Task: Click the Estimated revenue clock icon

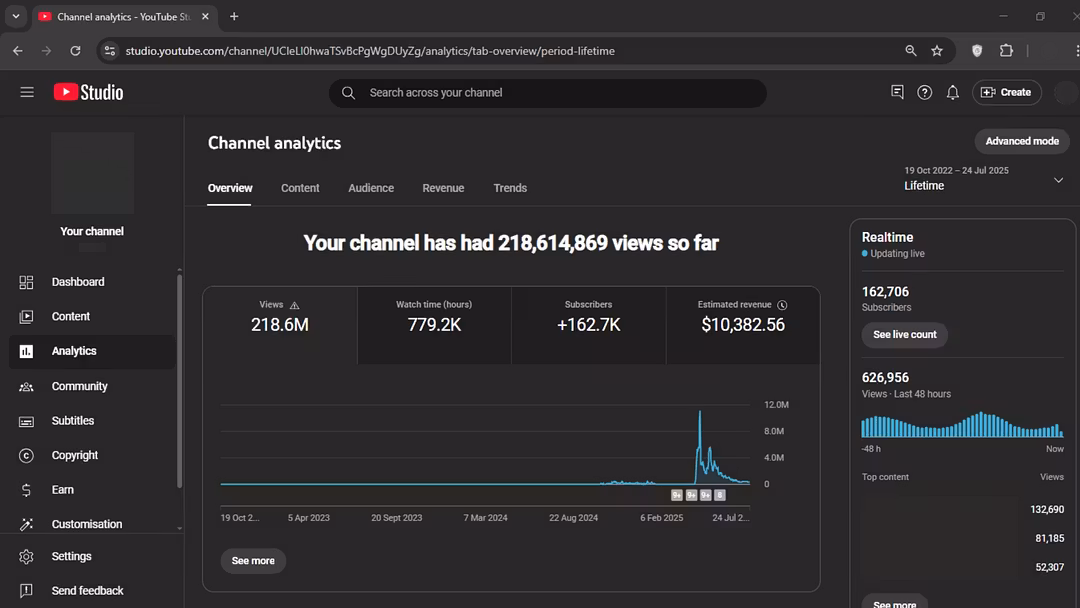Action: (782, 305)
